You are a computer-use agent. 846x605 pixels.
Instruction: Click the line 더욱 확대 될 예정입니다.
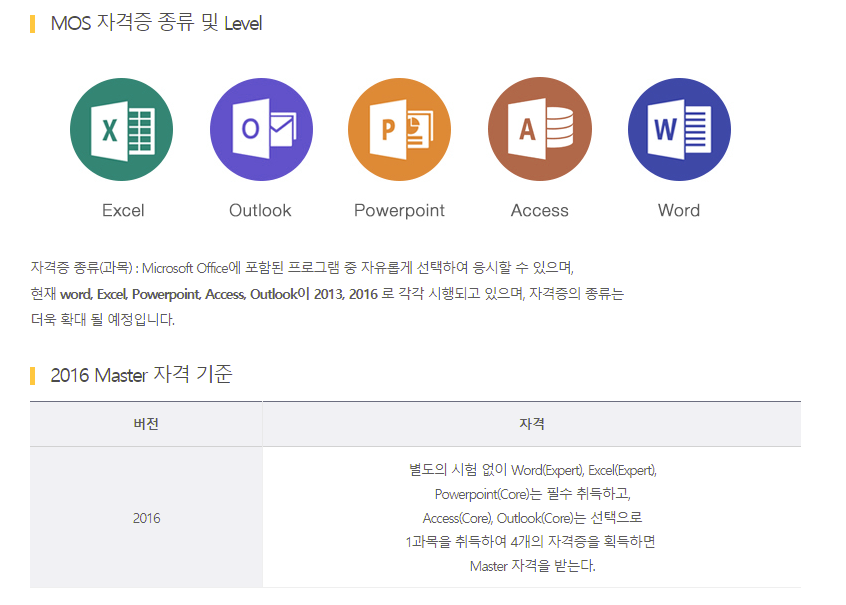(x=103, y=320)
